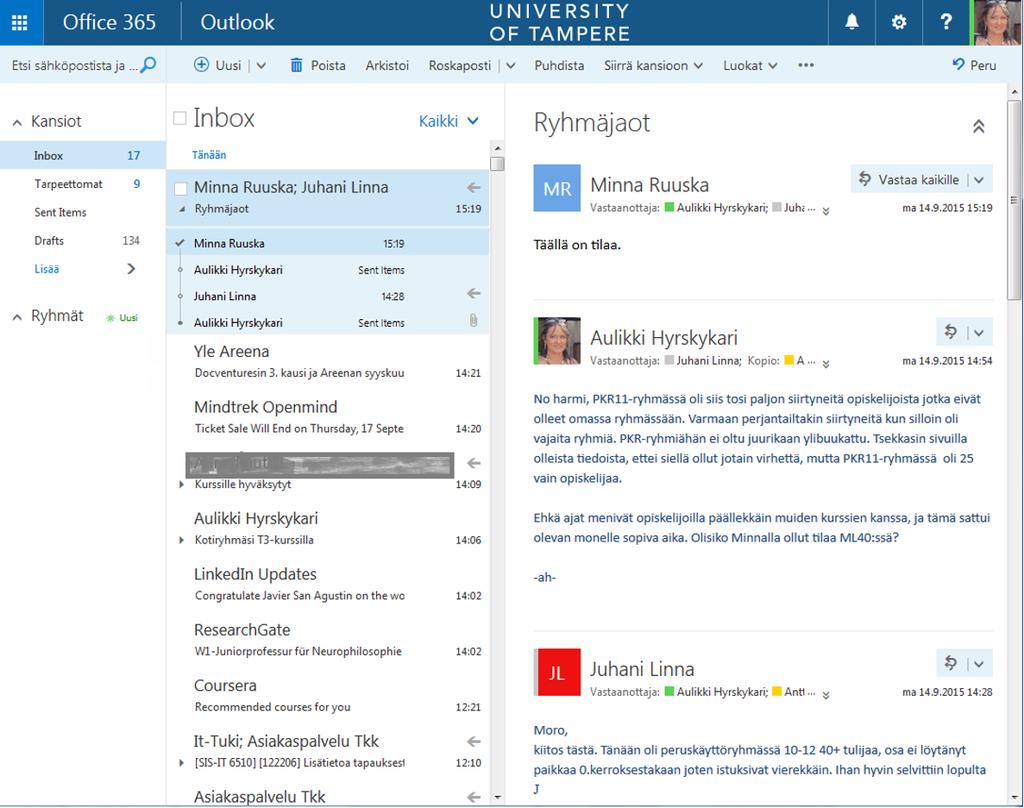Click the green category square beside Aulikki Hyrskykari recipient
1024x808 pixels.
(x=669, y=207)
